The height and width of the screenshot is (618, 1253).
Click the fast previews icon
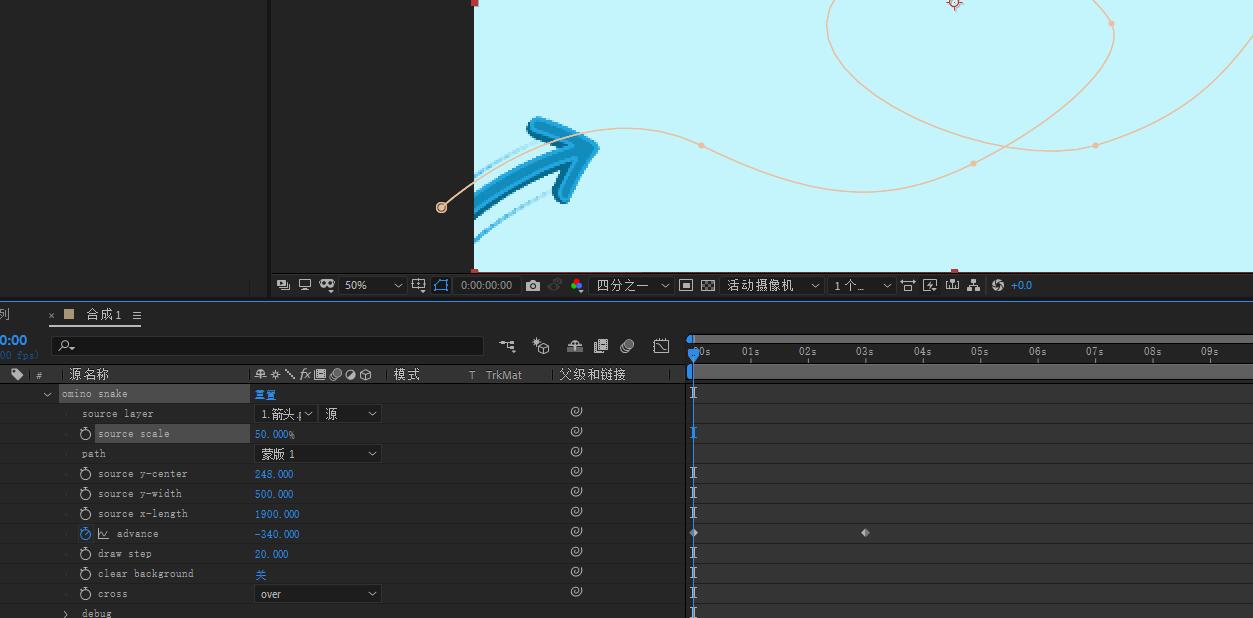930,285
